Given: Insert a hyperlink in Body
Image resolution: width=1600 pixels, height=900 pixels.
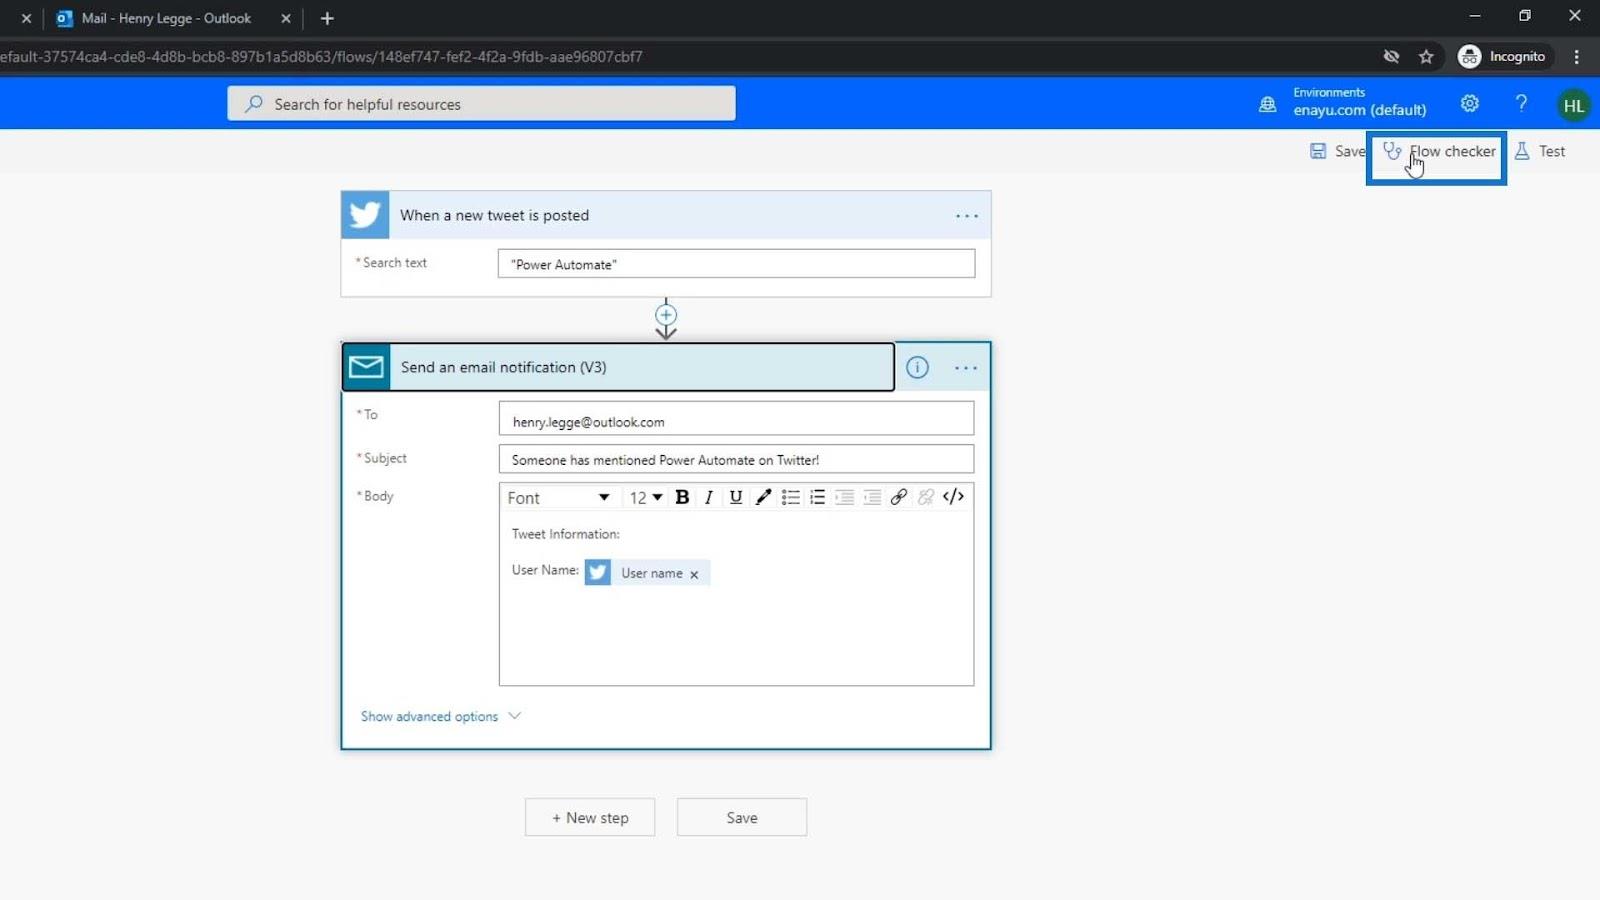Looking at the screenshot, I should [x=899, y=497].
